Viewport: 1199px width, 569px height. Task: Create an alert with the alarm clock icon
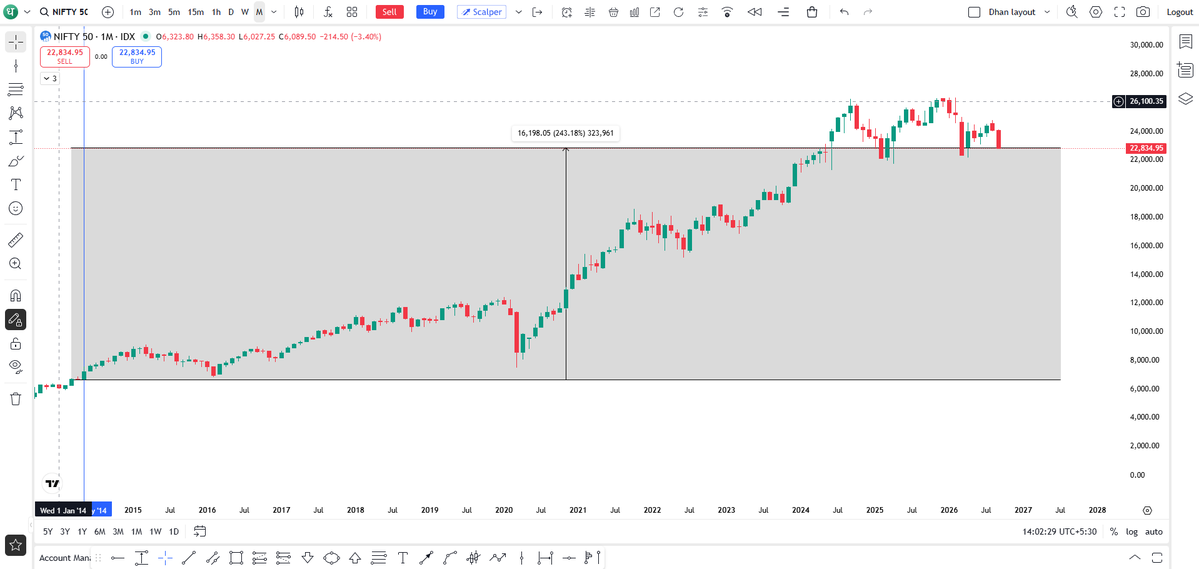(x=567, y=12)
